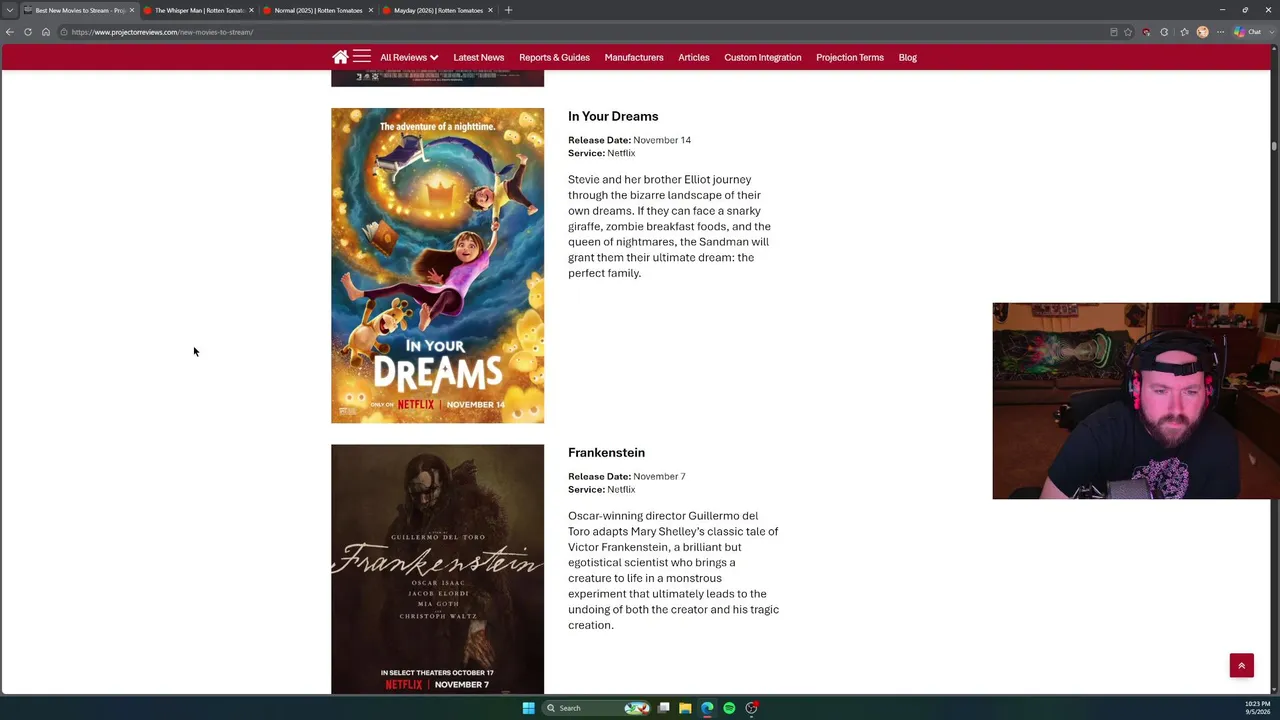Open the hamburger menu in the red navbar

click(362, 57)
